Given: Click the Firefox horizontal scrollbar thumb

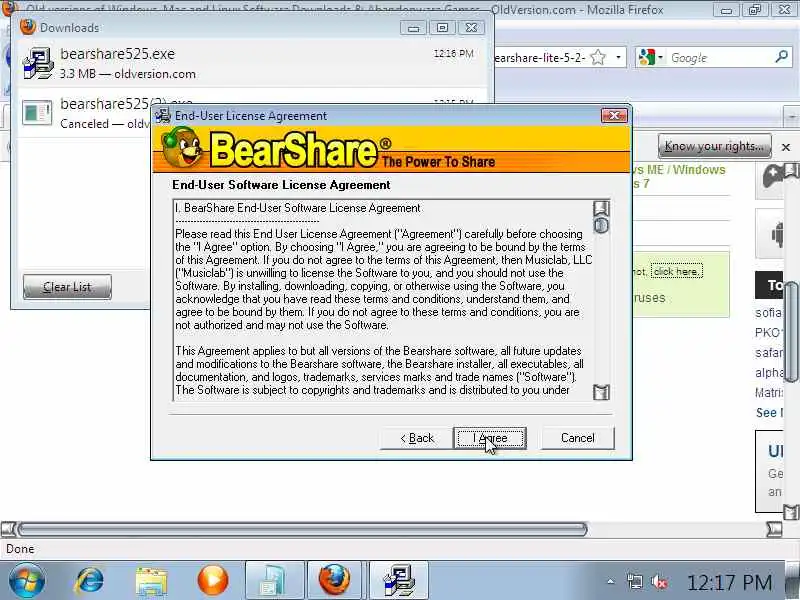Looking at the screenshot, I should point(303,529).
